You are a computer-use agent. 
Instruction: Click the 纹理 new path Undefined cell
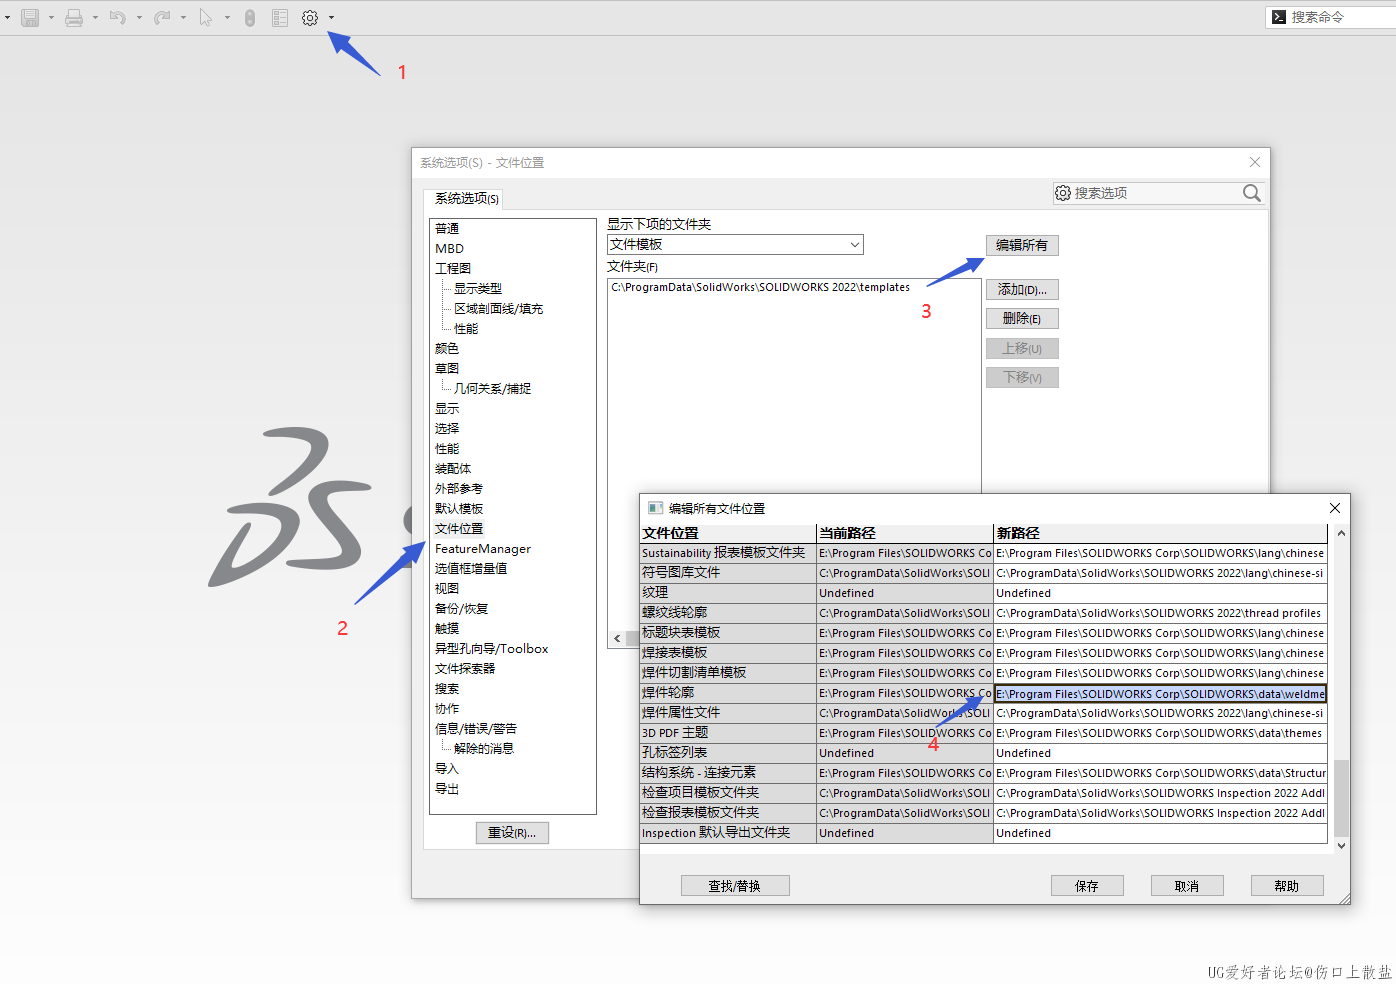point(1160,593)
